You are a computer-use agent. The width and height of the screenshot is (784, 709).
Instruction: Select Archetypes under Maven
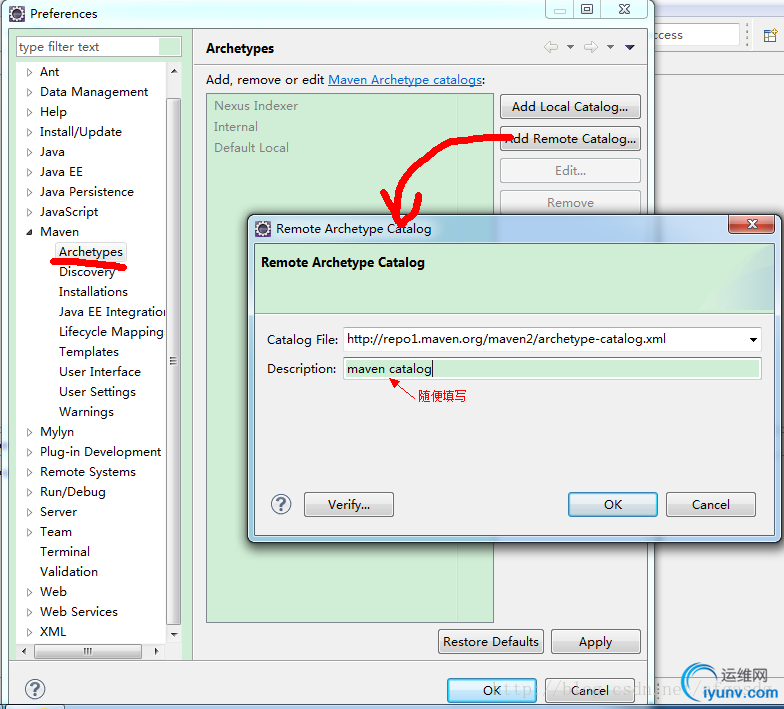(x=90, y=252)
